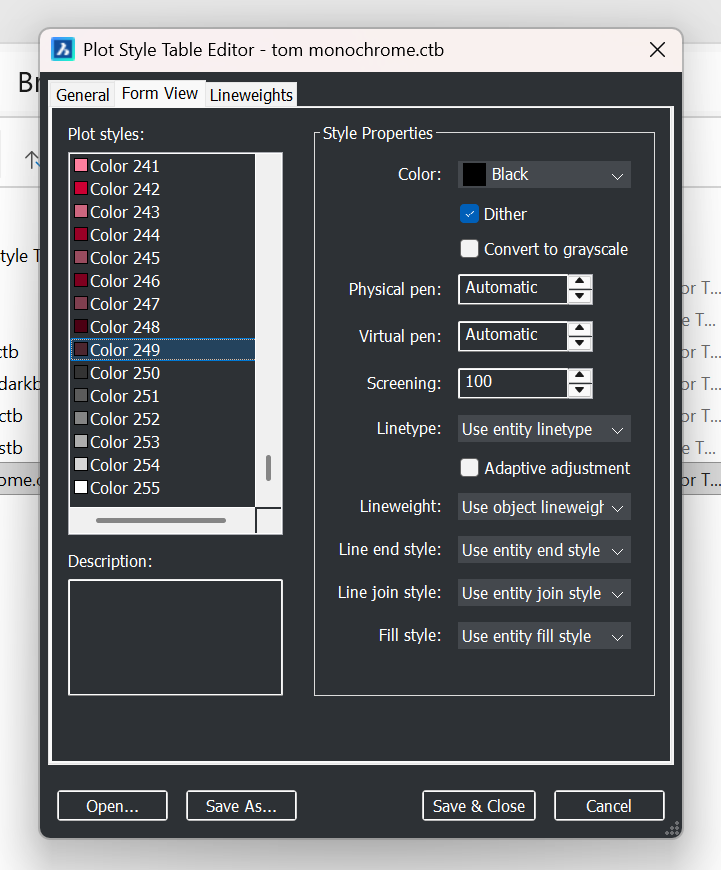Open the Black color picker dropdown
This screenshot has width=721, height=870.
coord(544,174)
